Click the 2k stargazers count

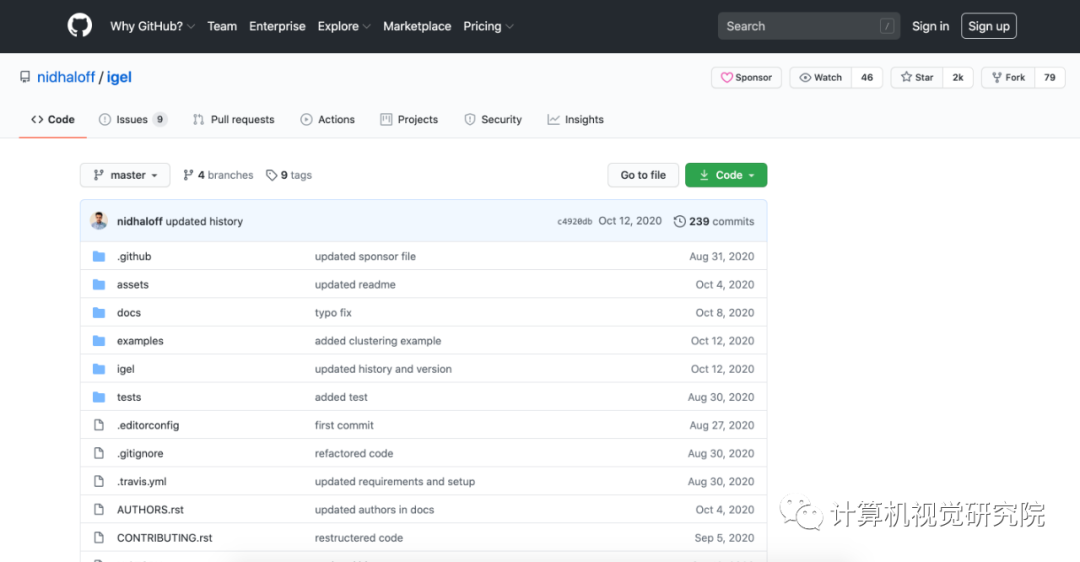pos(957,77)
